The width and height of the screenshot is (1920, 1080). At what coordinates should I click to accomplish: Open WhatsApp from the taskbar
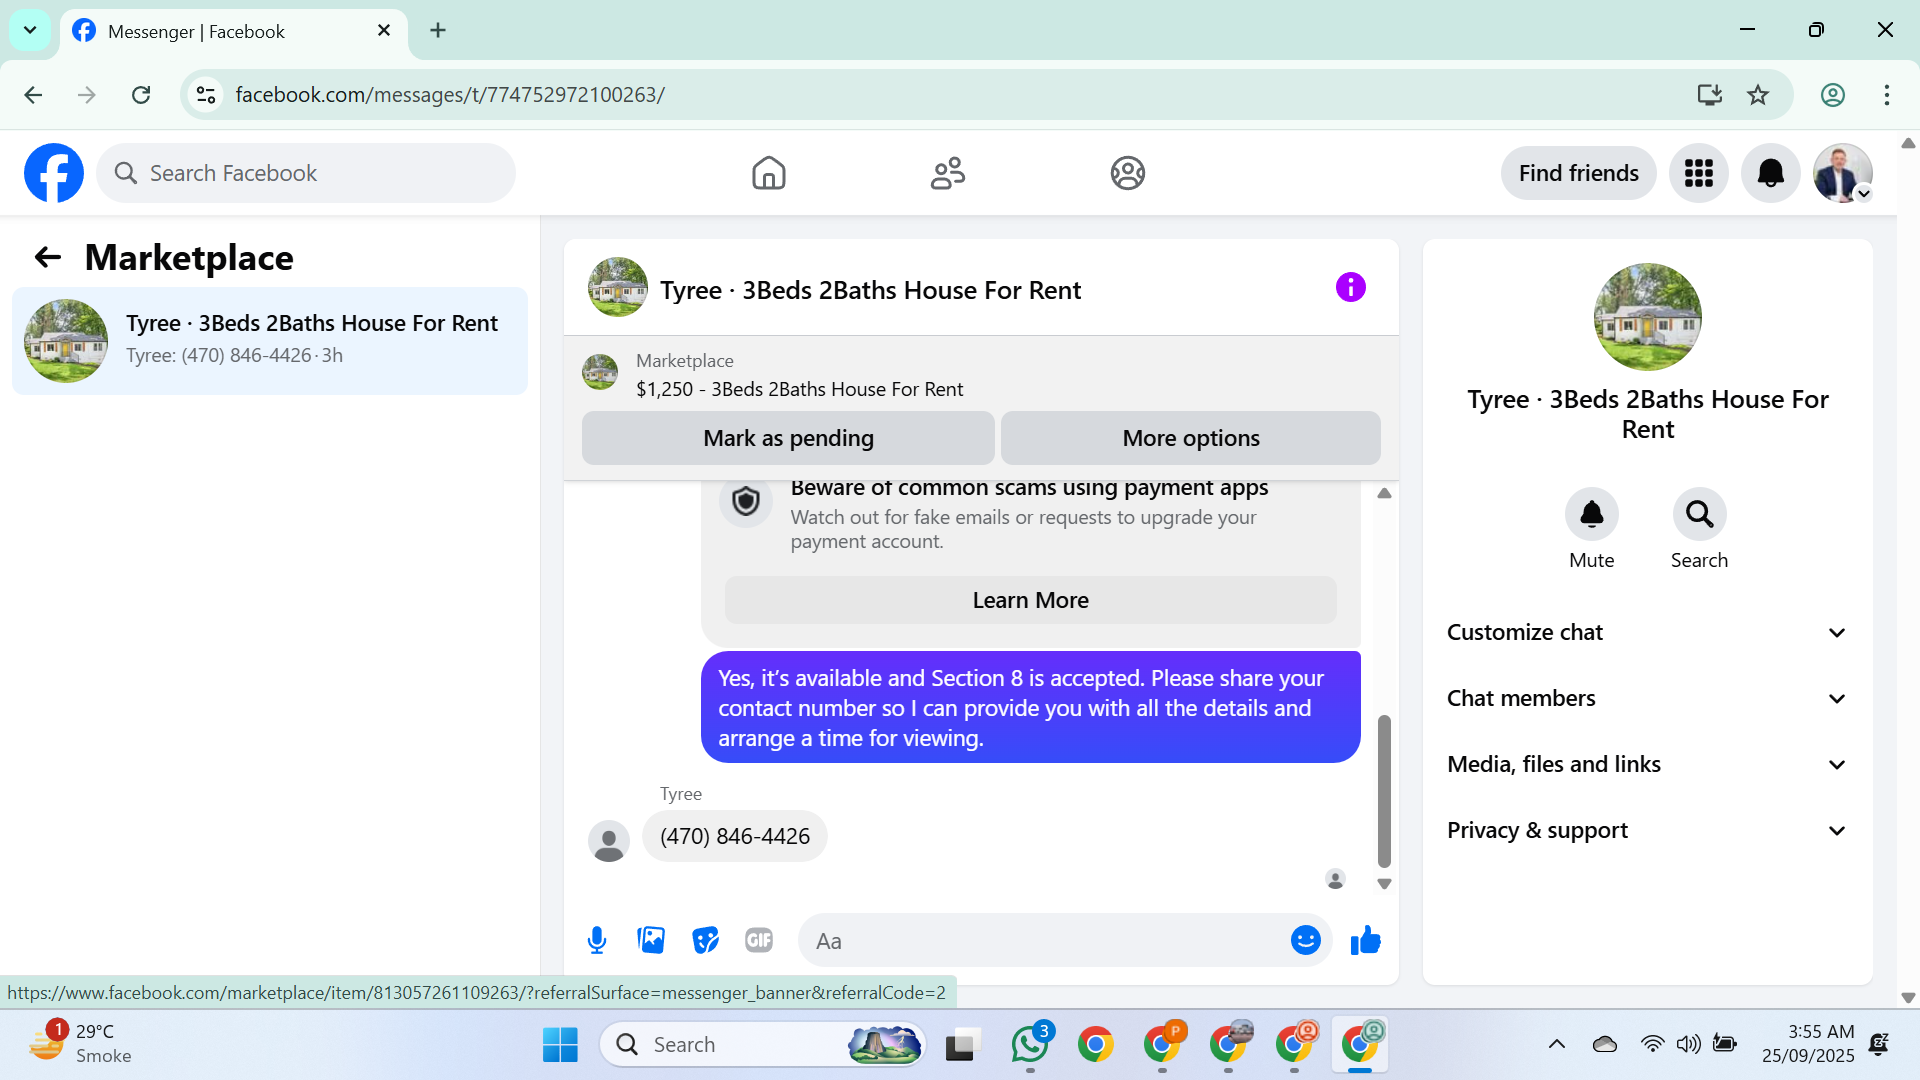coord(1030,1045)
